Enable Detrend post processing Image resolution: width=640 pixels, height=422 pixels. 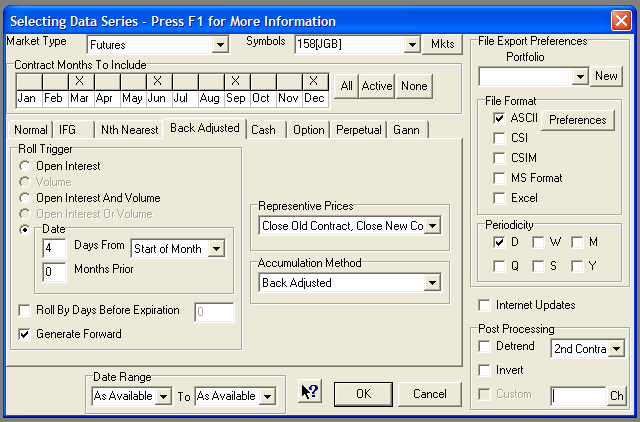[484, 346]
